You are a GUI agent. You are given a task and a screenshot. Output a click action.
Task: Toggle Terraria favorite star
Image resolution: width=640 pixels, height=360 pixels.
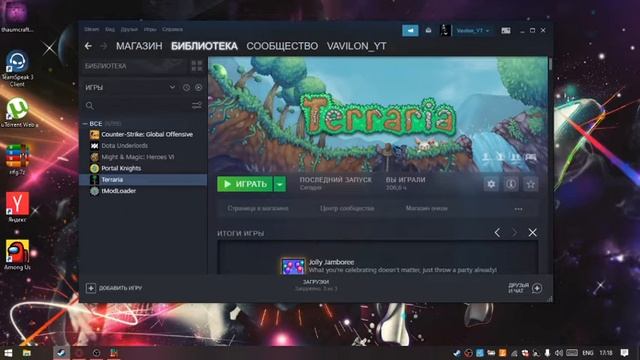point(530,184)
